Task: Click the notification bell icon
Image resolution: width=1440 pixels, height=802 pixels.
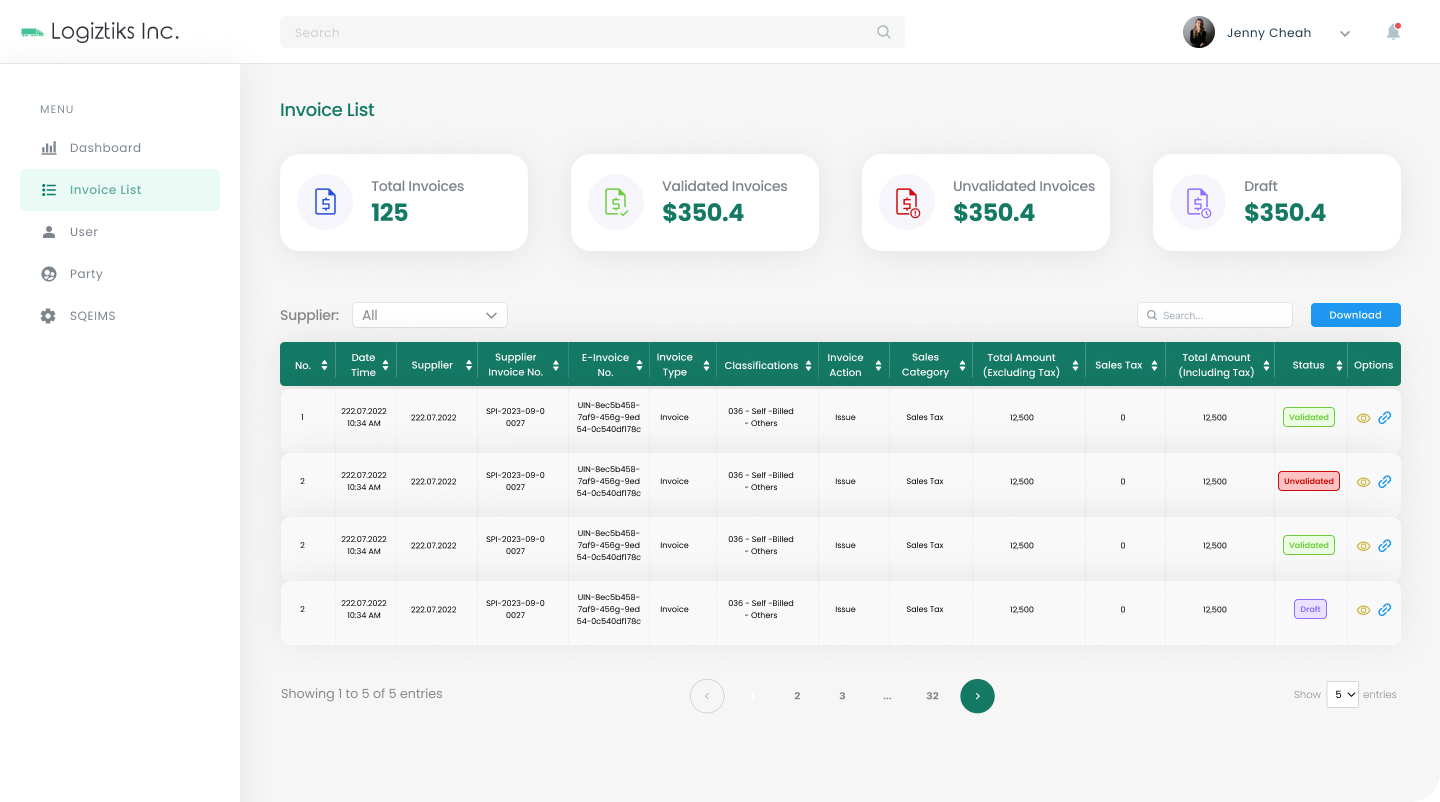Action: [1393, 32]
